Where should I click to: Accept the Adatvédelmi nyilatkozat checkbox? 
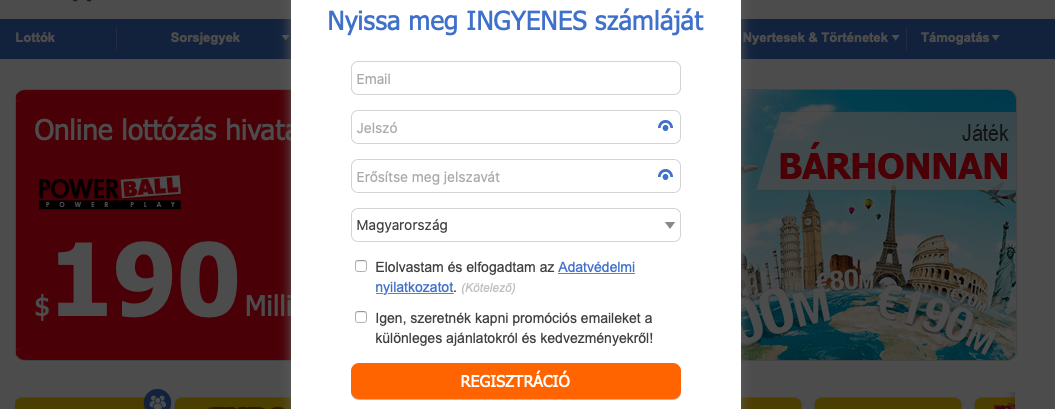point(361,267)
